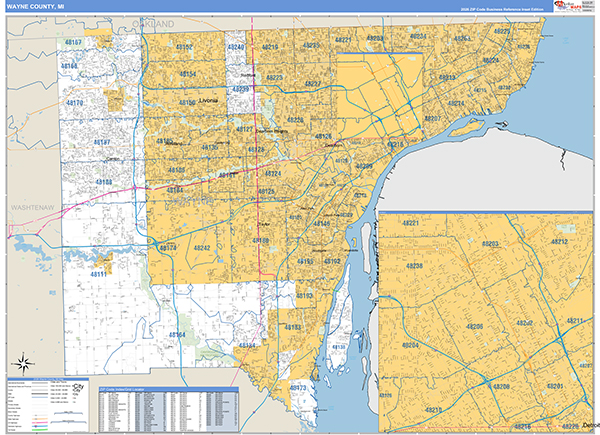
Task: Click the MarketMAPS logo in the header
Action: 573,6
